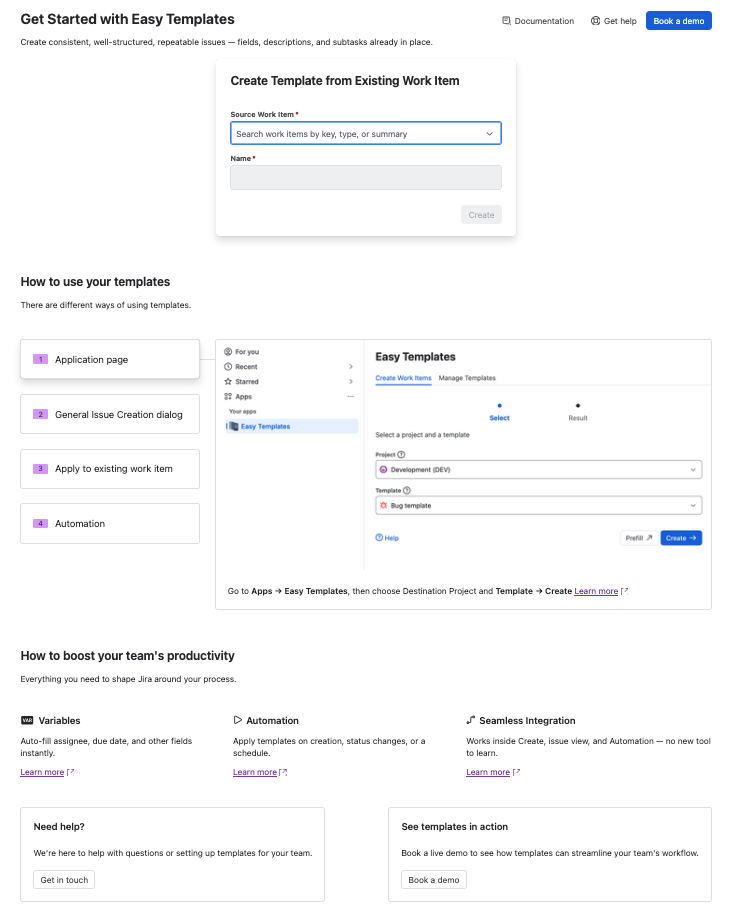Click the Development project avatar icon

(384, 469)
